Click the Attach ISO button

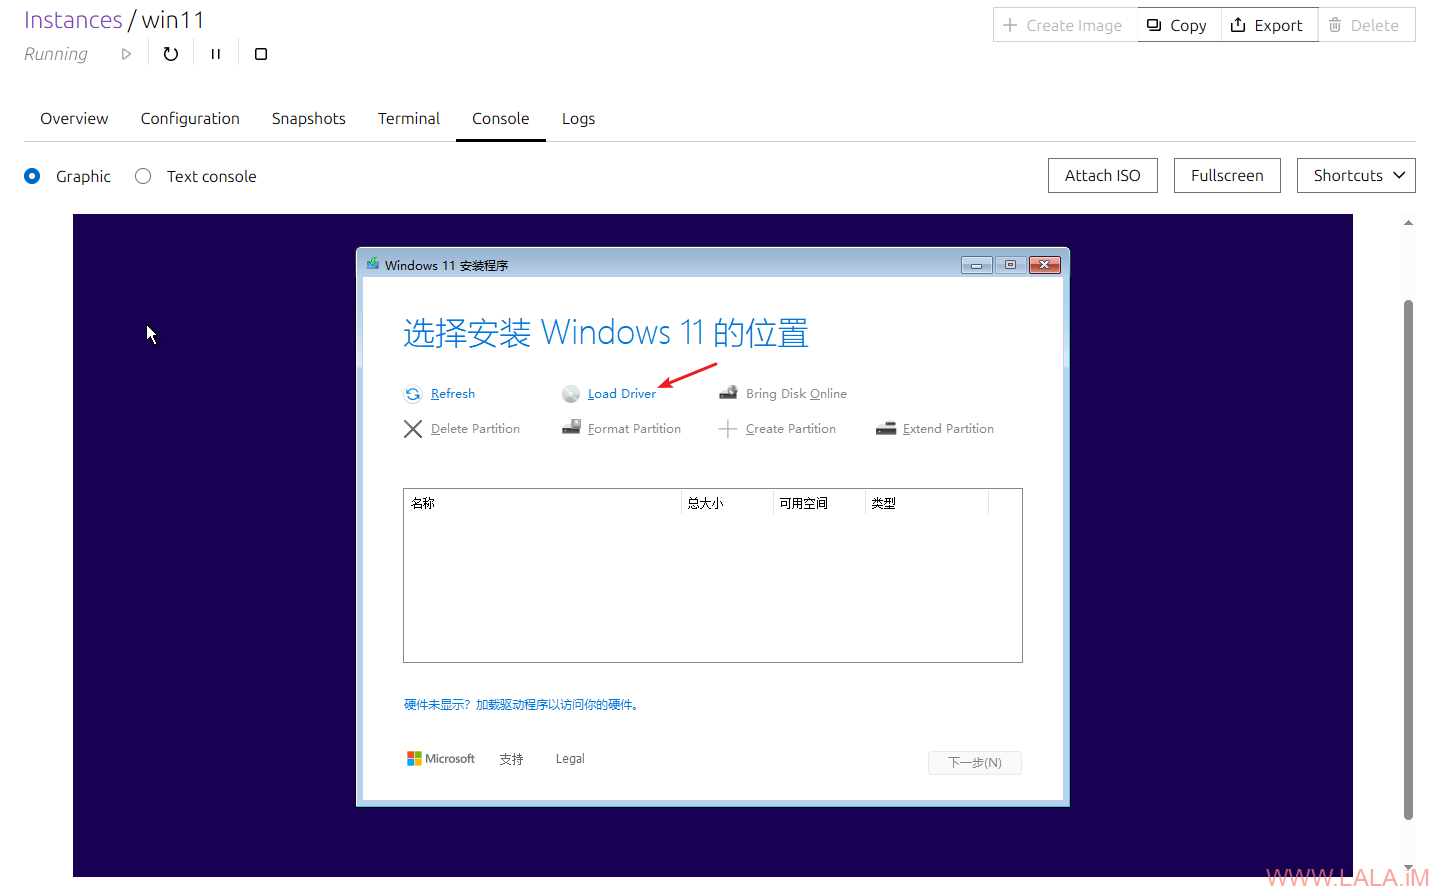click(x=1102, y=175)
